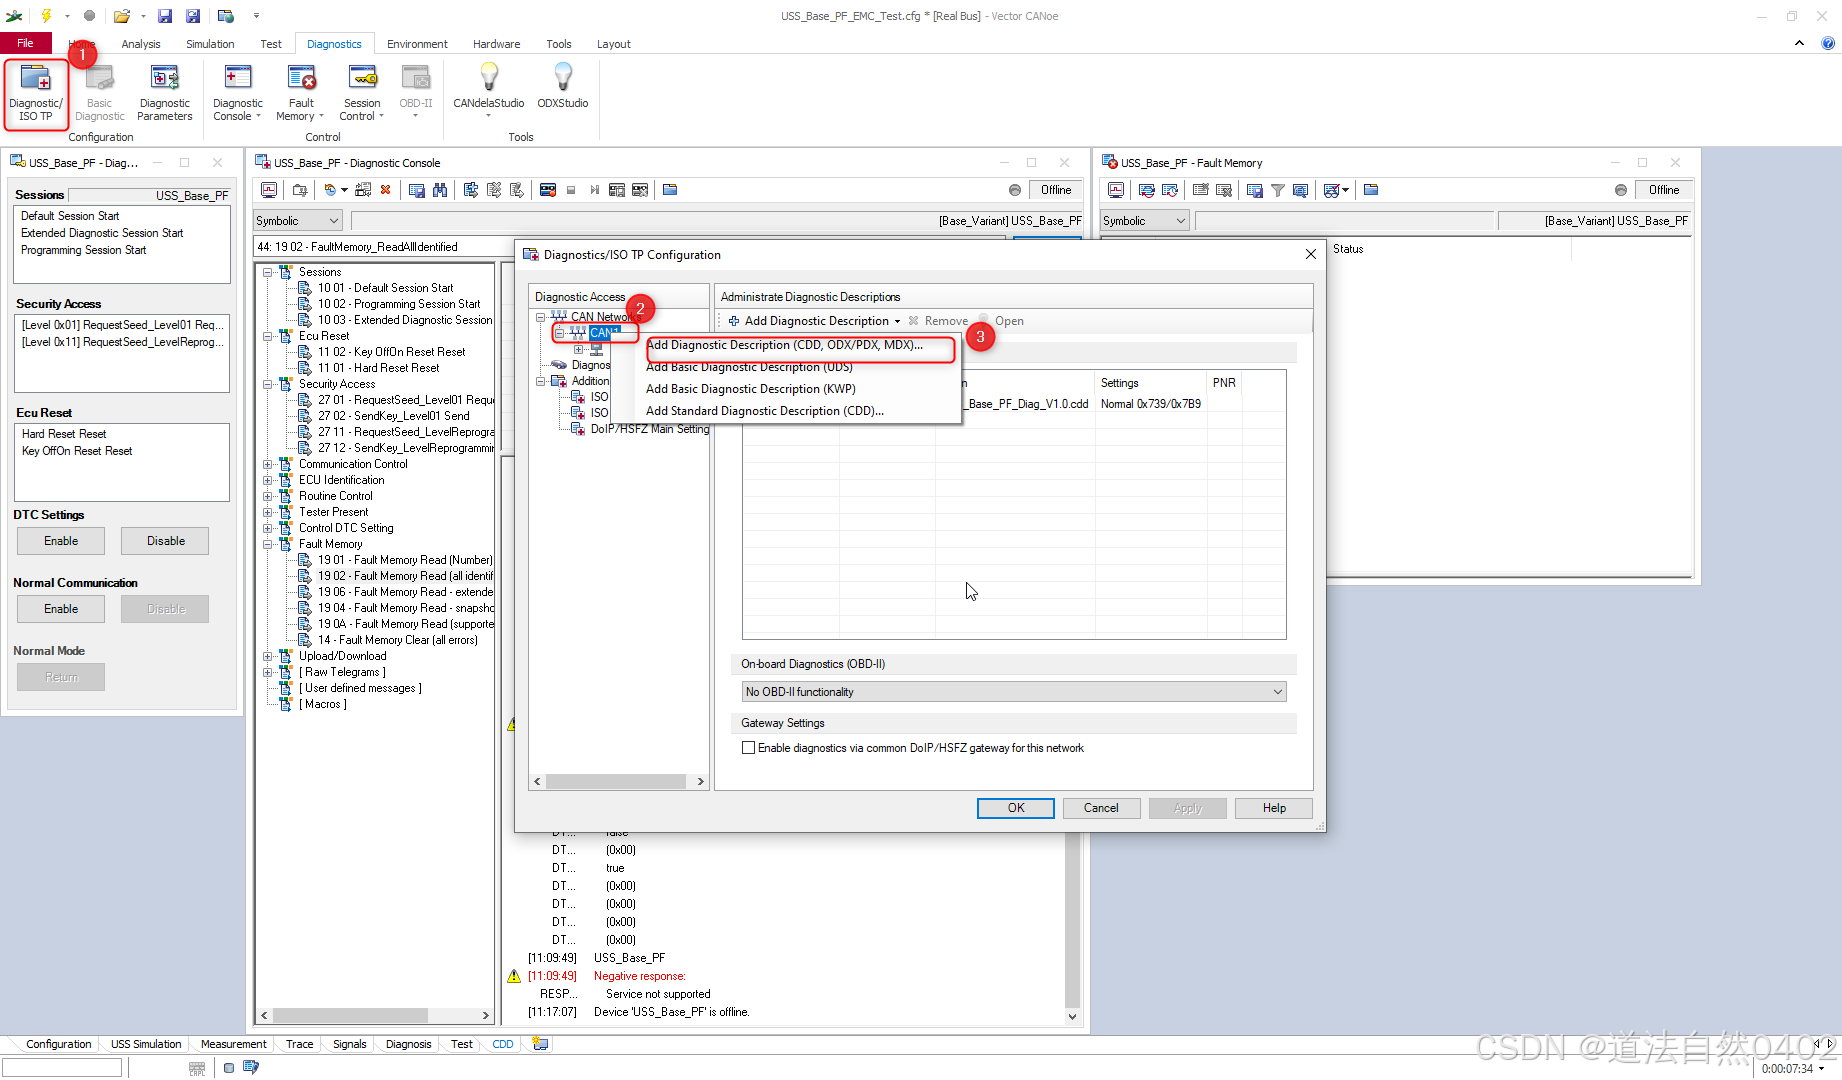Expand the Upload/Download tree node
The image size is (1842, 1080).
(x=268, y=656)
